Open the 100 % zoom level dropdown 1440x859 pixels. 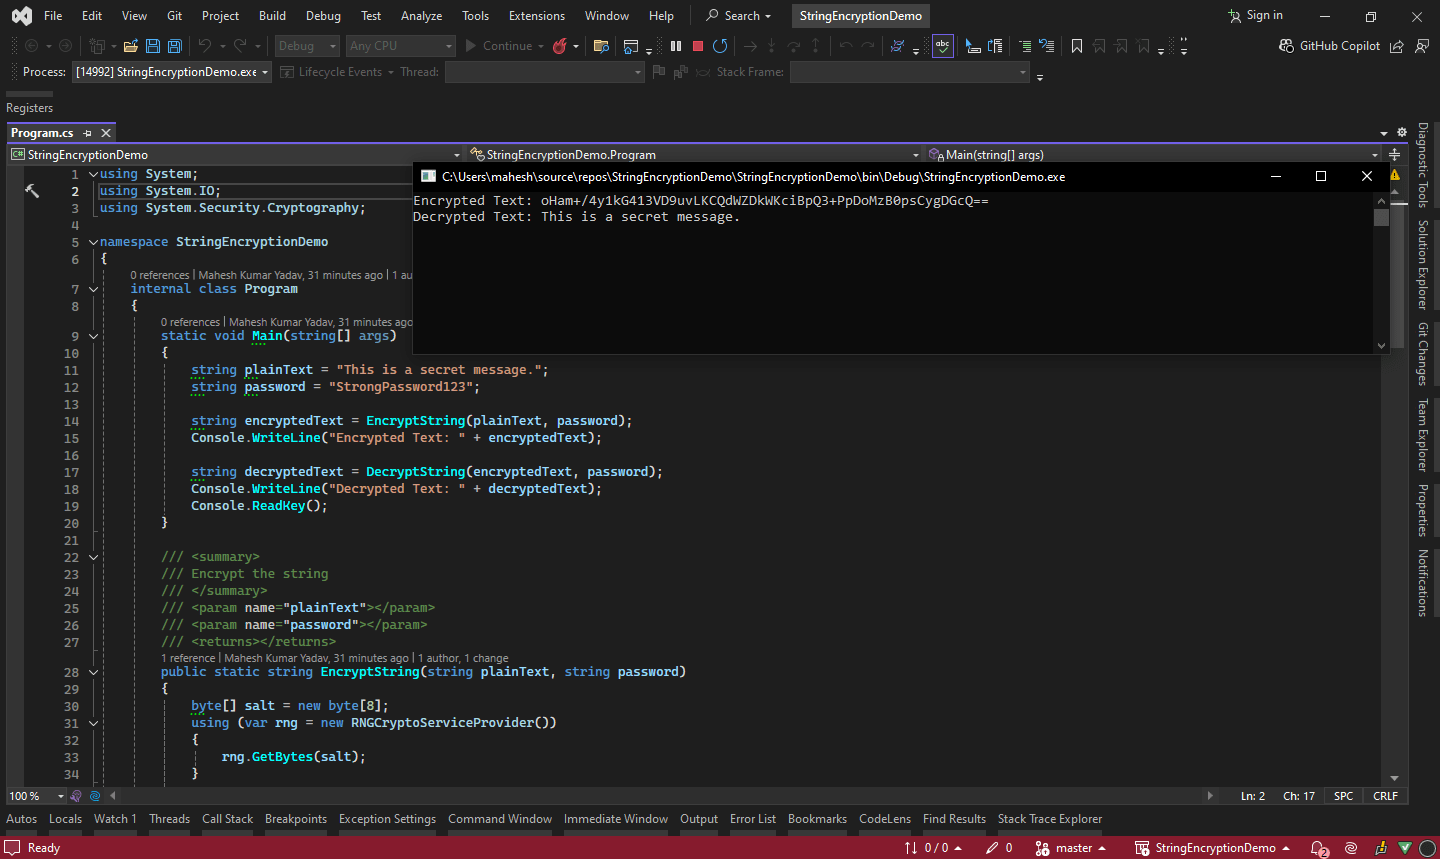60,796
